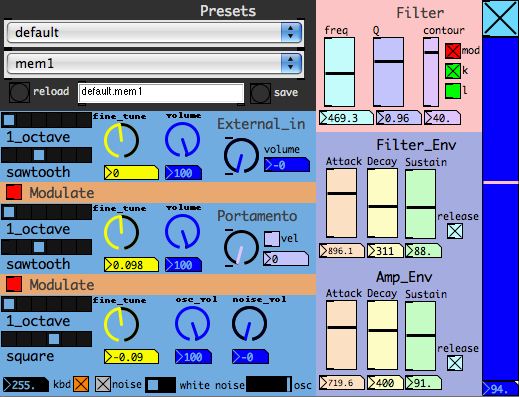Open the default preset dropdown
This screenshot has width=519, height=397.
[154, 33]
